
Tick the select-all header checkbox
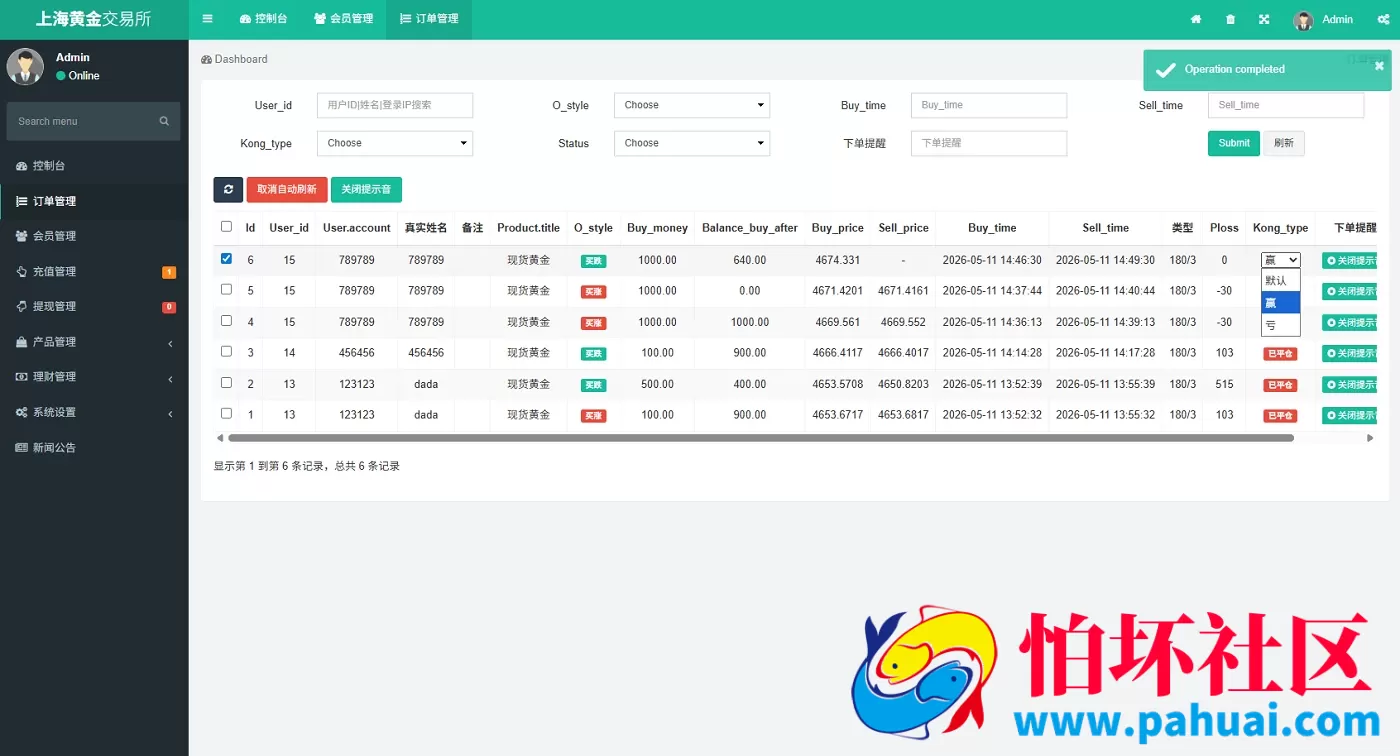coord(226,227)
